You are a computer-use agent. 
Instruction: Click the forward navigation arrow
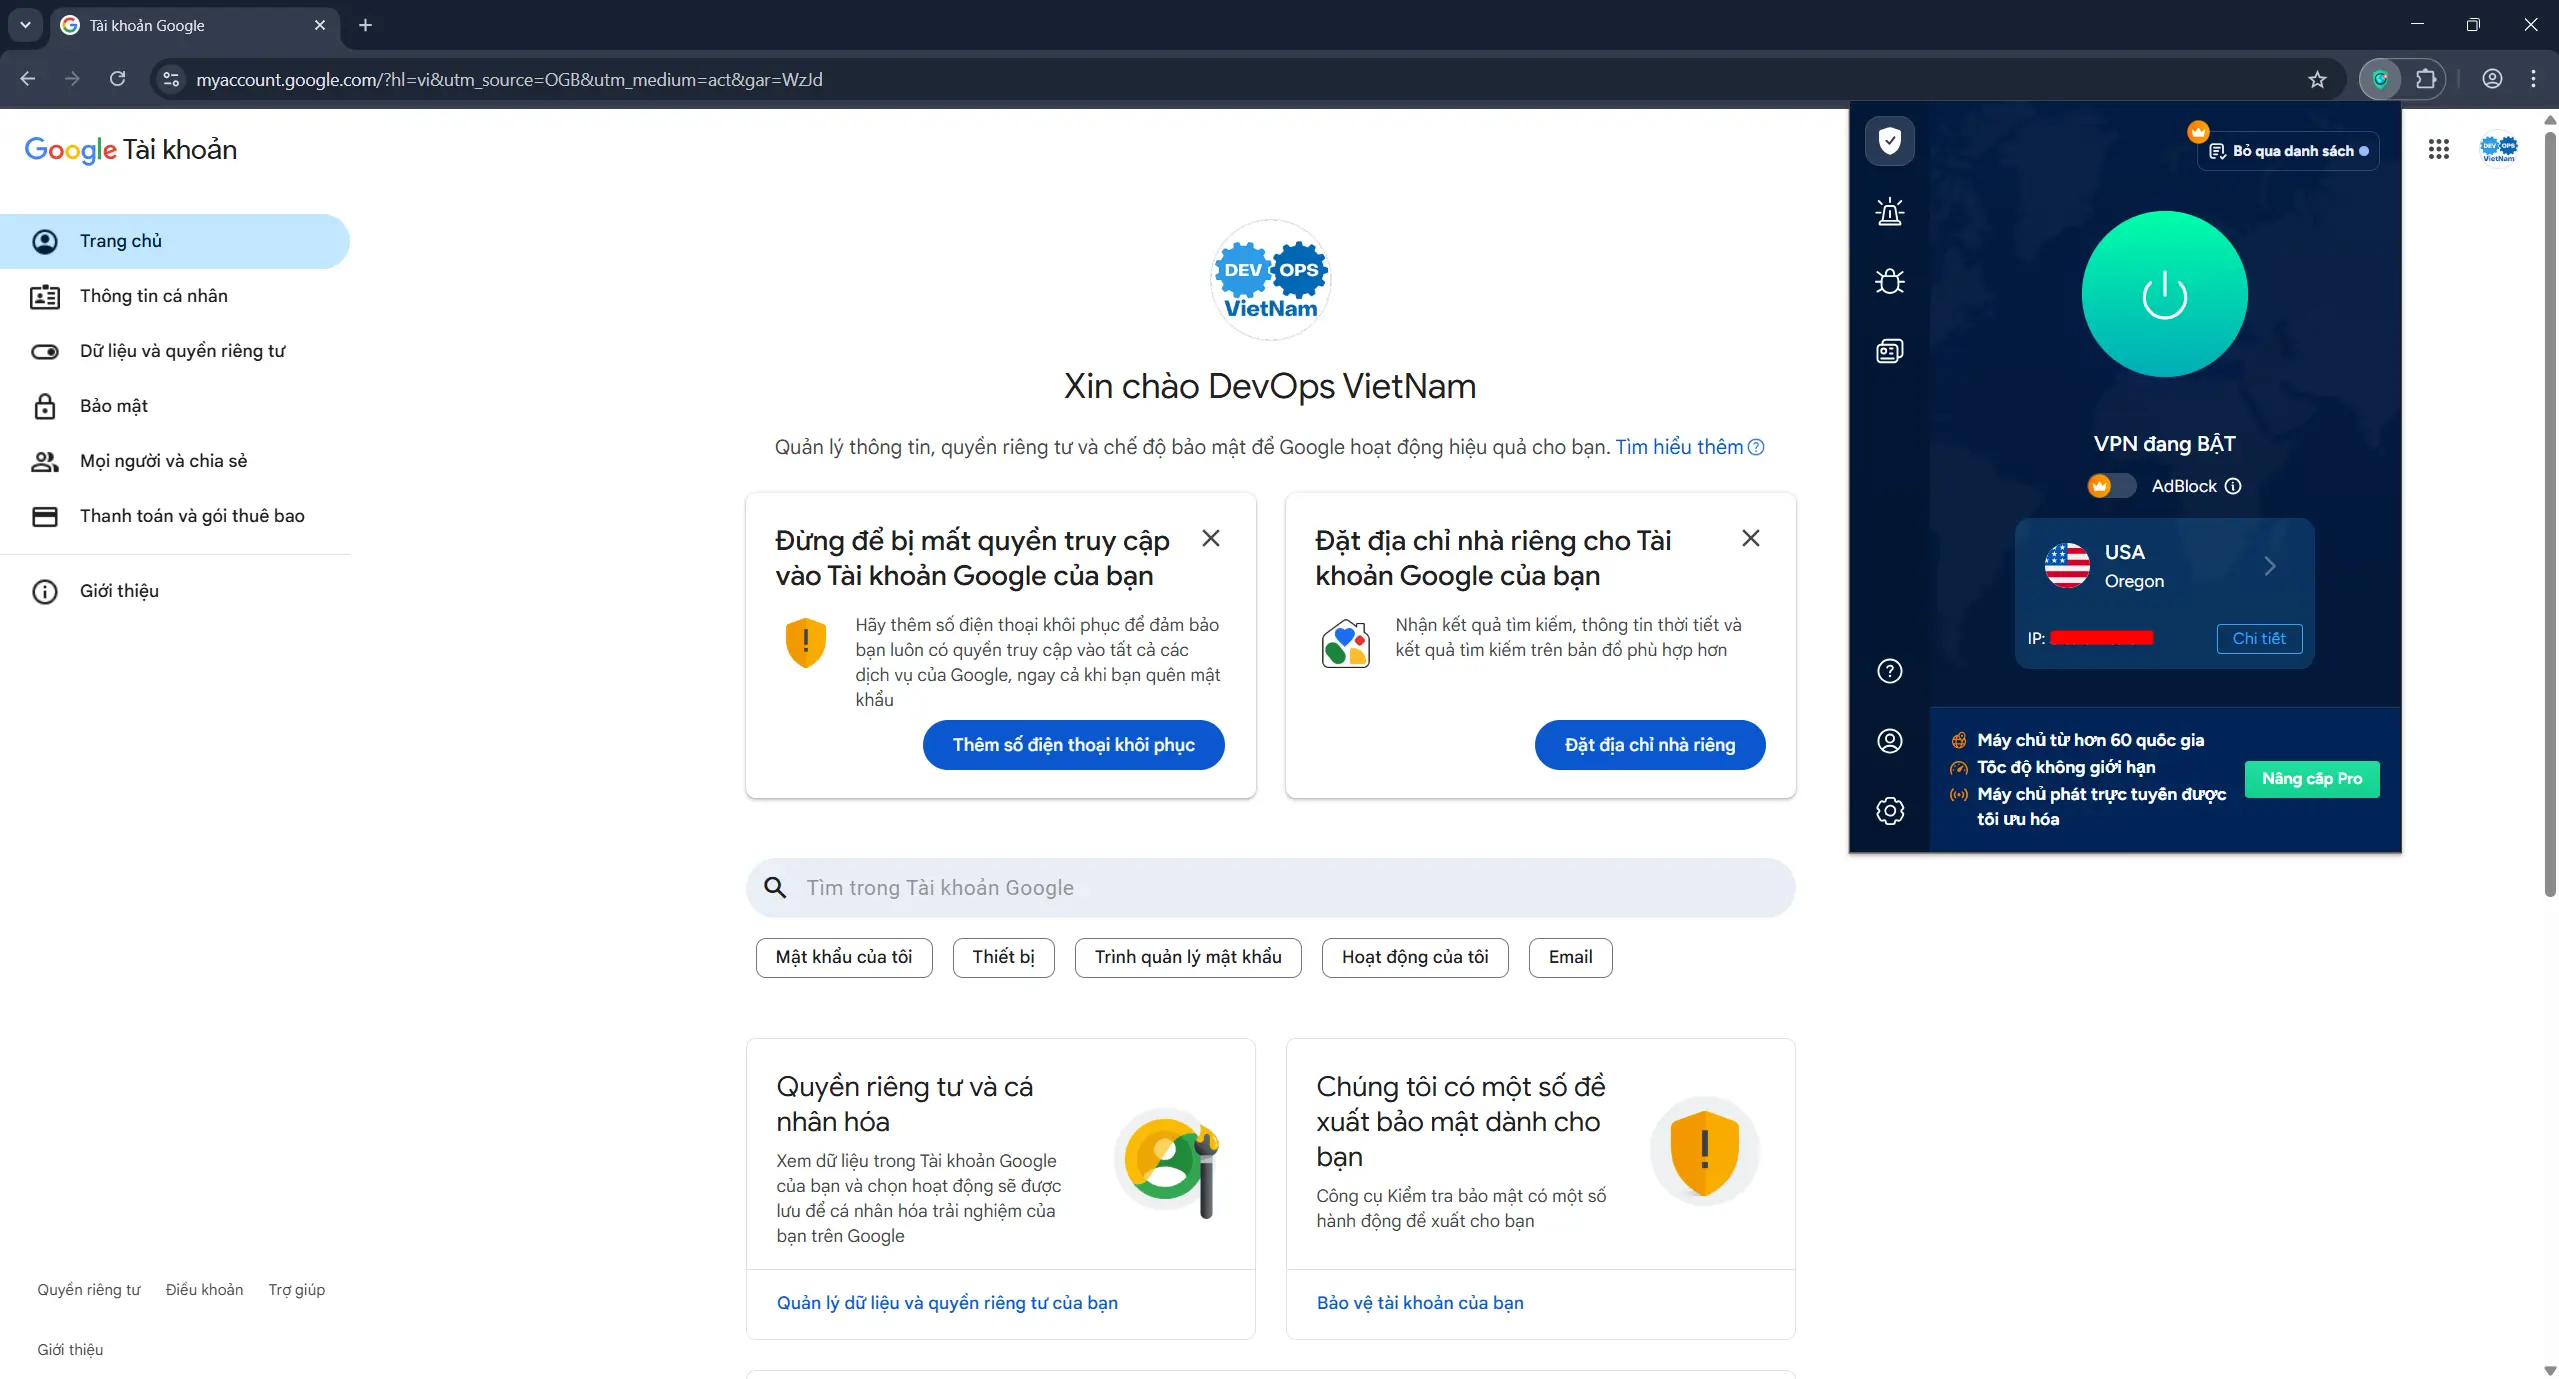72,79
